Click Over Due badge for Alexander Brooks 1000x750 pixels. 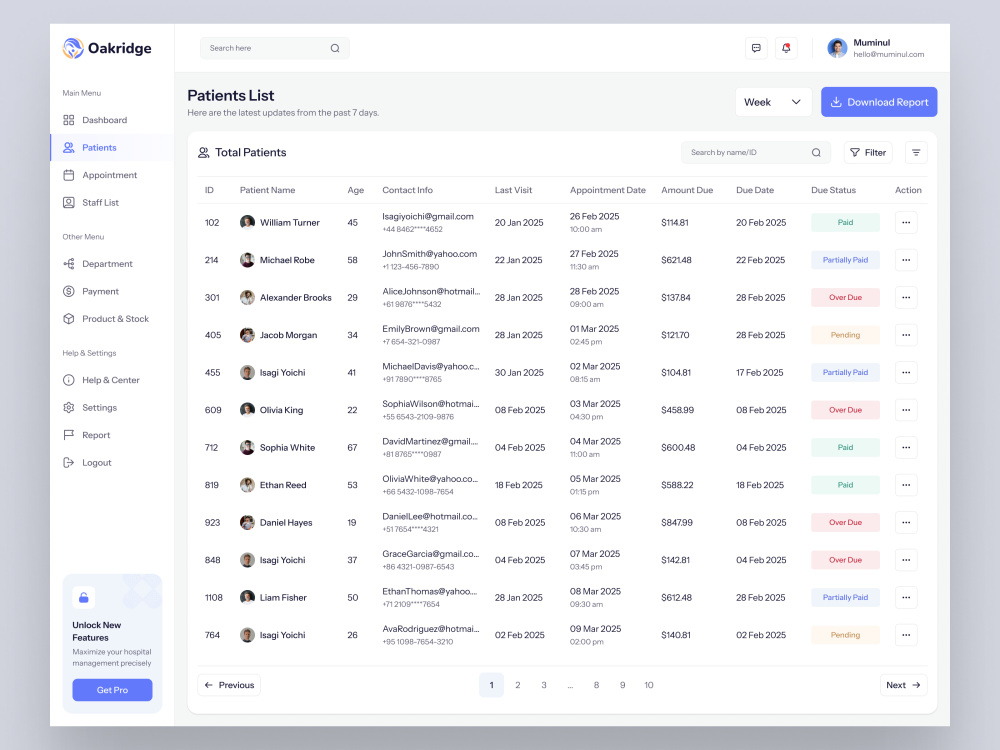(845, 298)
